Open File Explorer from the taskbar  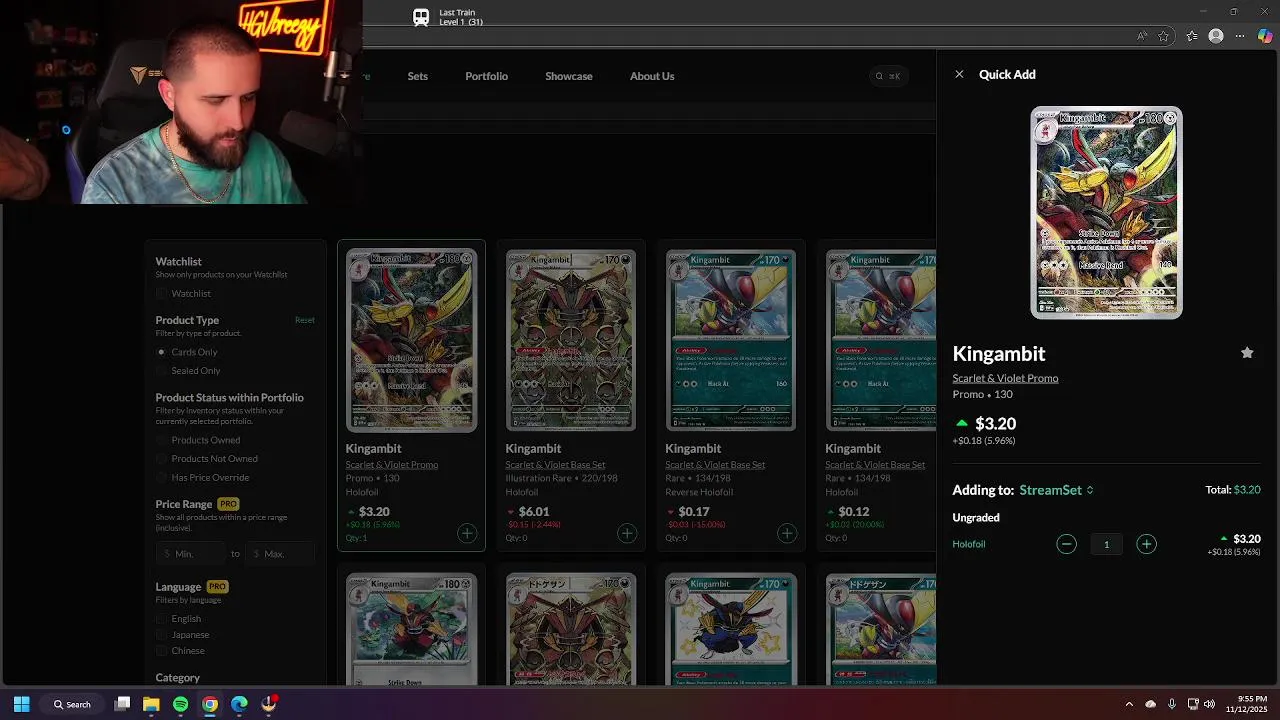click(x=151, y=704)
